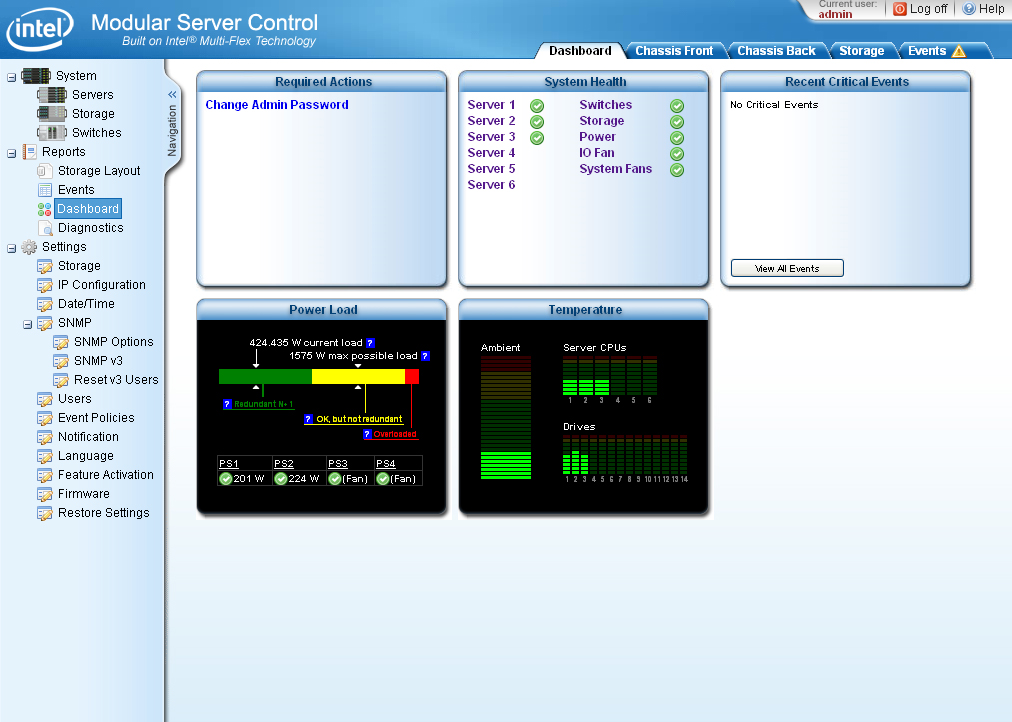Click the Events list icon in the tree

coord(45,190)
